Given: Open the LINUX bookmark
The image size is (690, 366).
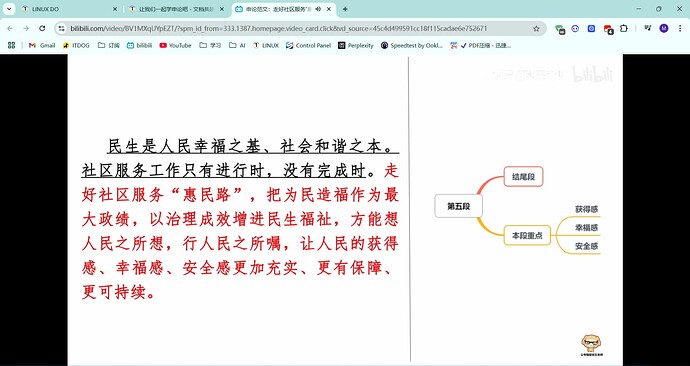Looking at the screenshot, I should coord(266,45).
